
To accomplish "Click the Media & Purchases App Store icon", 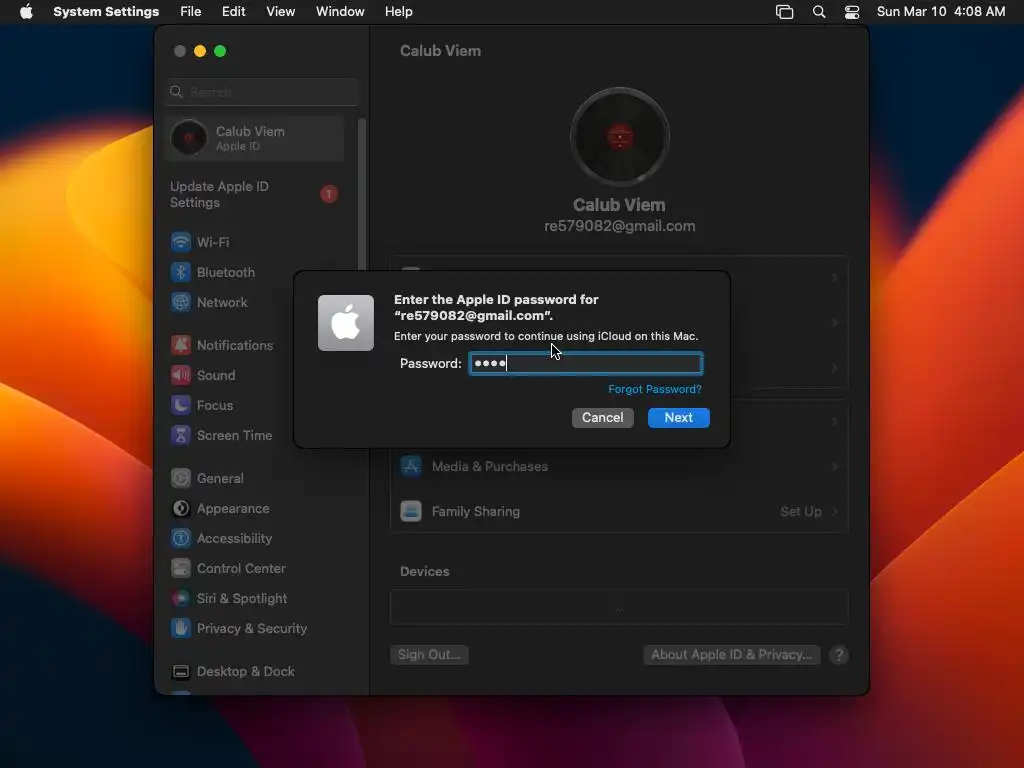I will [411, 466].
